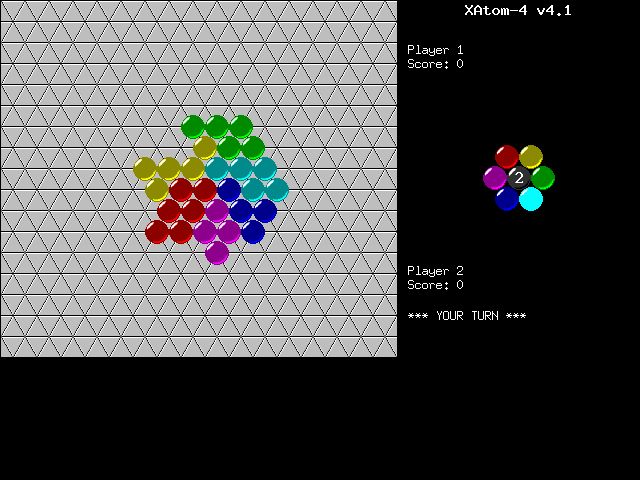Viewport: 640px width, 480px height.
Task: Select the leftmost red ball in bottom red row
Action: coord(157,232)
